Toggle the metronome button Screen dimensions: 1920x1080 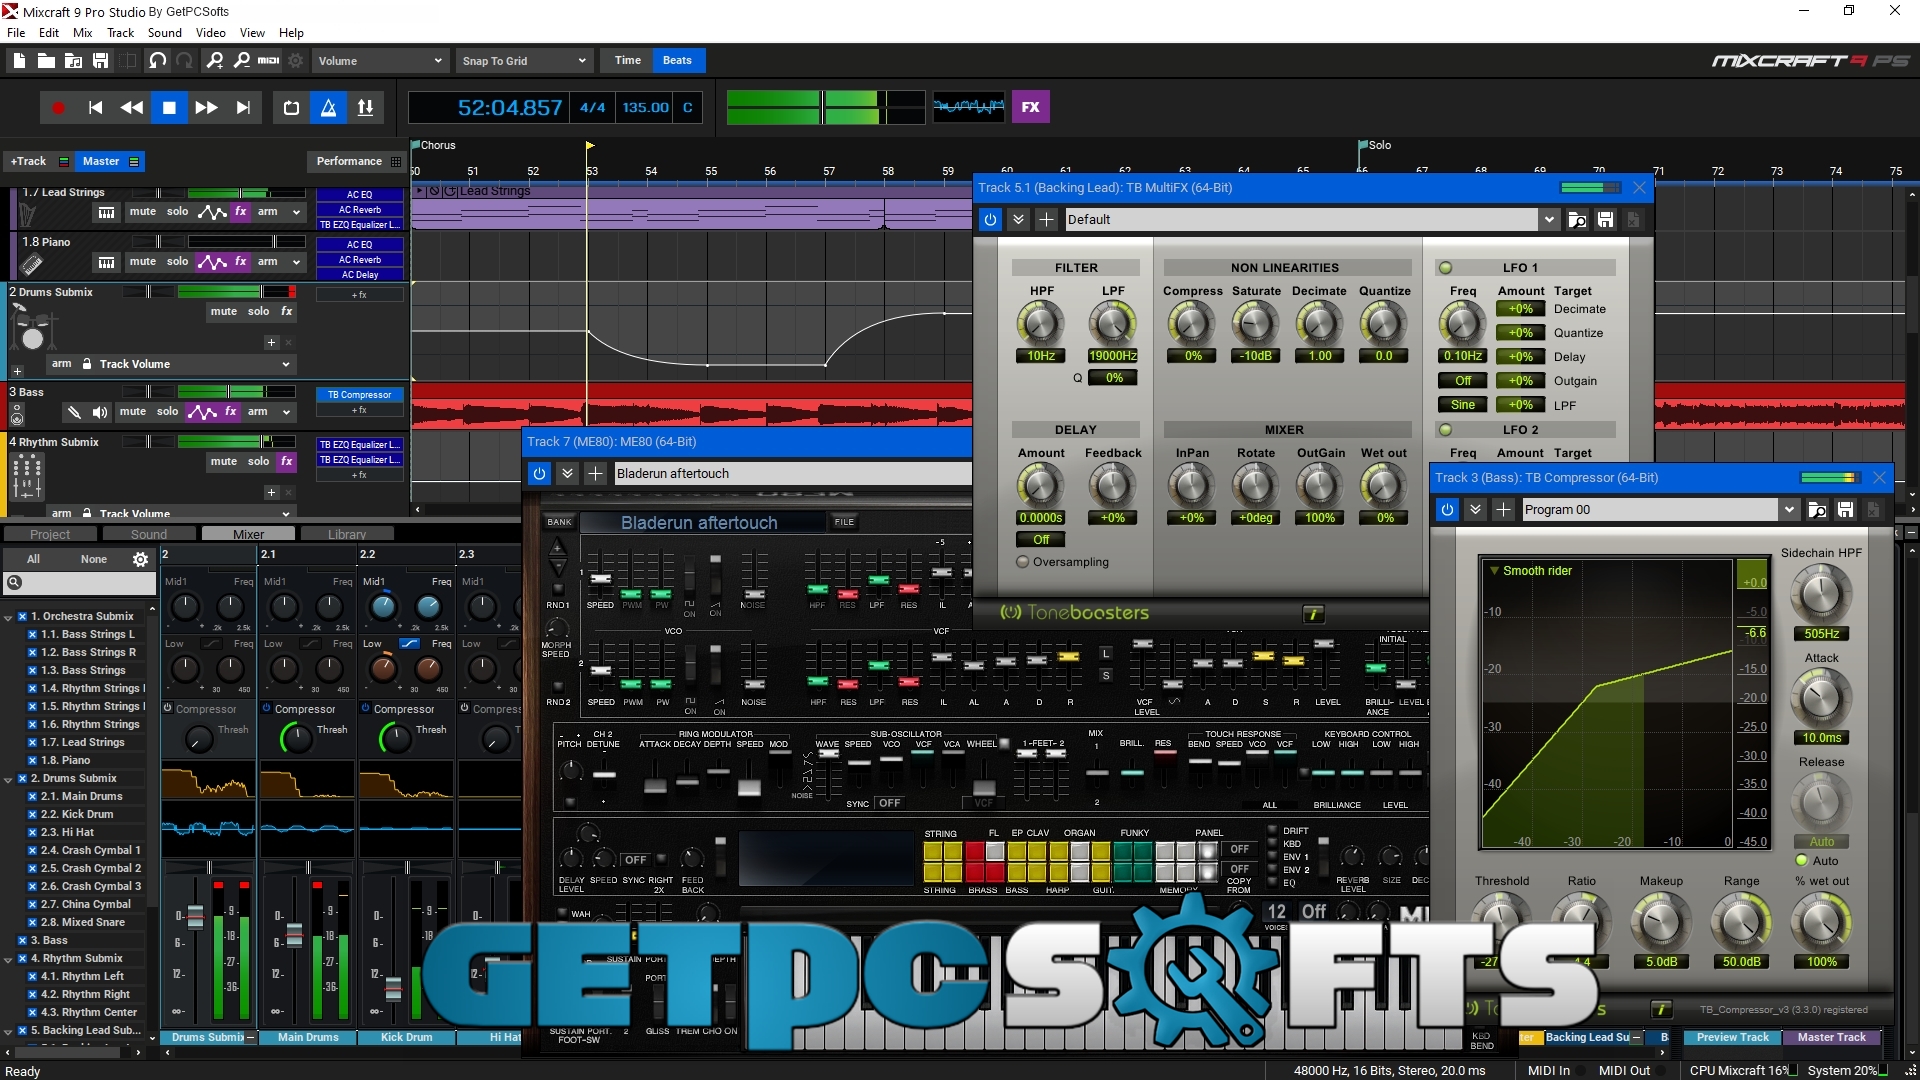pos(328,108)
